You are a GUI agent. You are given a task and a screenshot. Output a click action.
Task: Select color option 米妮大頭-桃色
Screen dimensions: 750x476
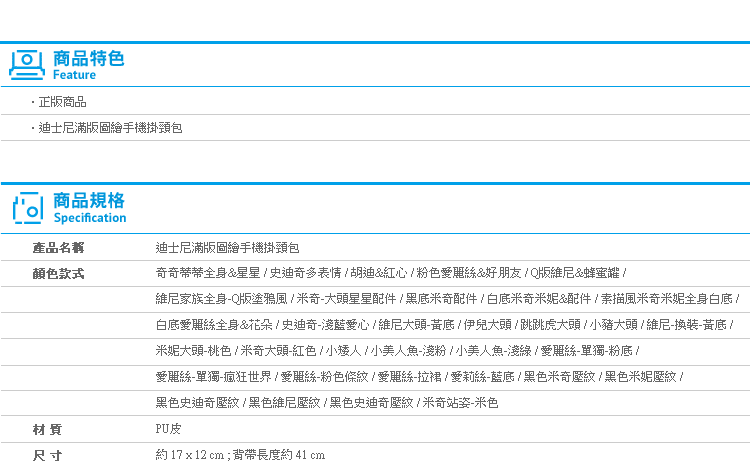193,351
